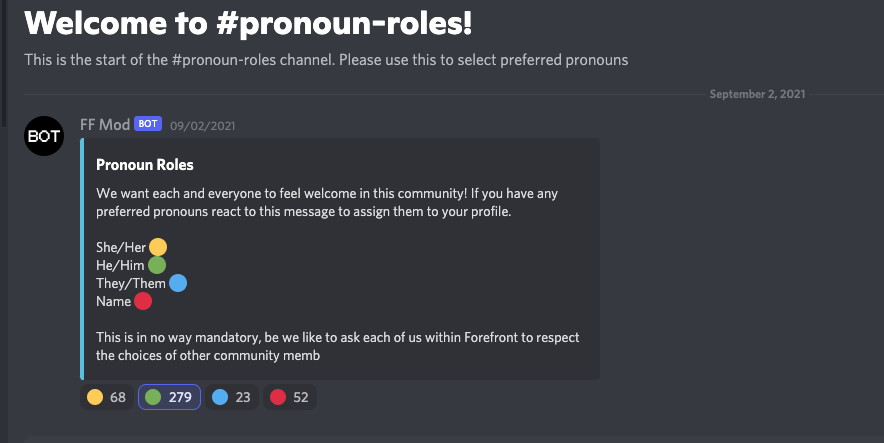Click the red emoji in the 52 reaction

click(278, 397)
